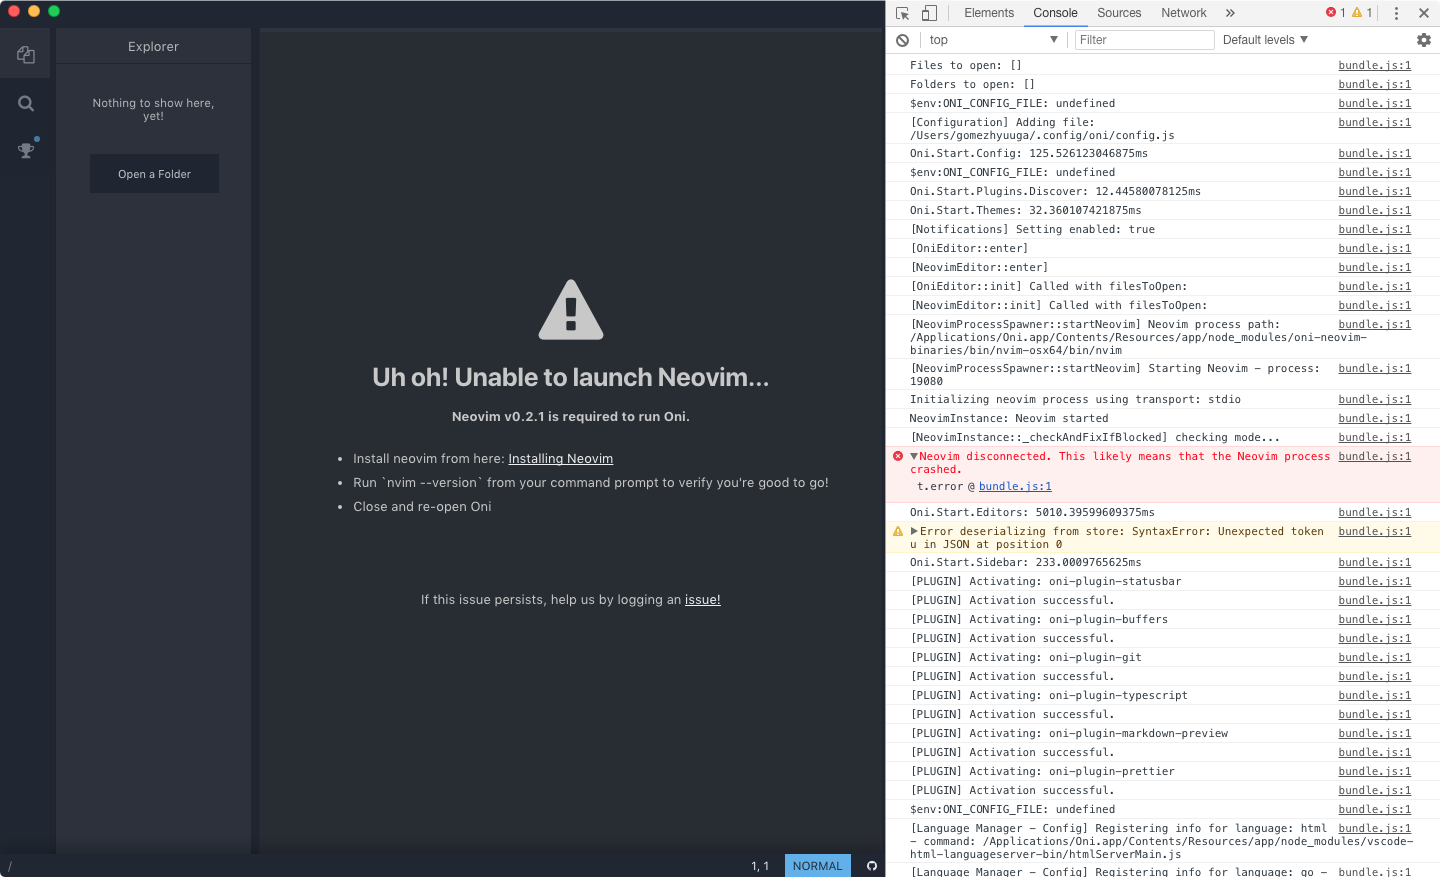
Task: Open the top JavaScript context dropdown
Action: point(993,40)
